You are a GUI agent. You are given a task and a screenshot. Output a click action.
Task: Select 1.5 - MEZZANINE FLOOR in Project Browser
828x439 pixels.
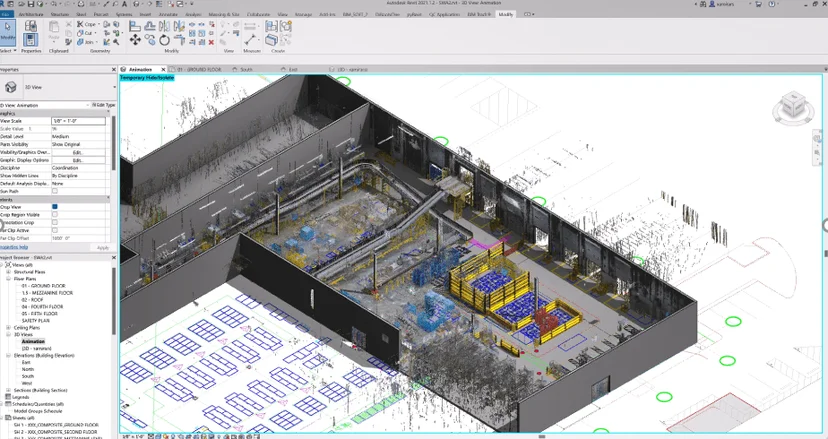point(47,293)
